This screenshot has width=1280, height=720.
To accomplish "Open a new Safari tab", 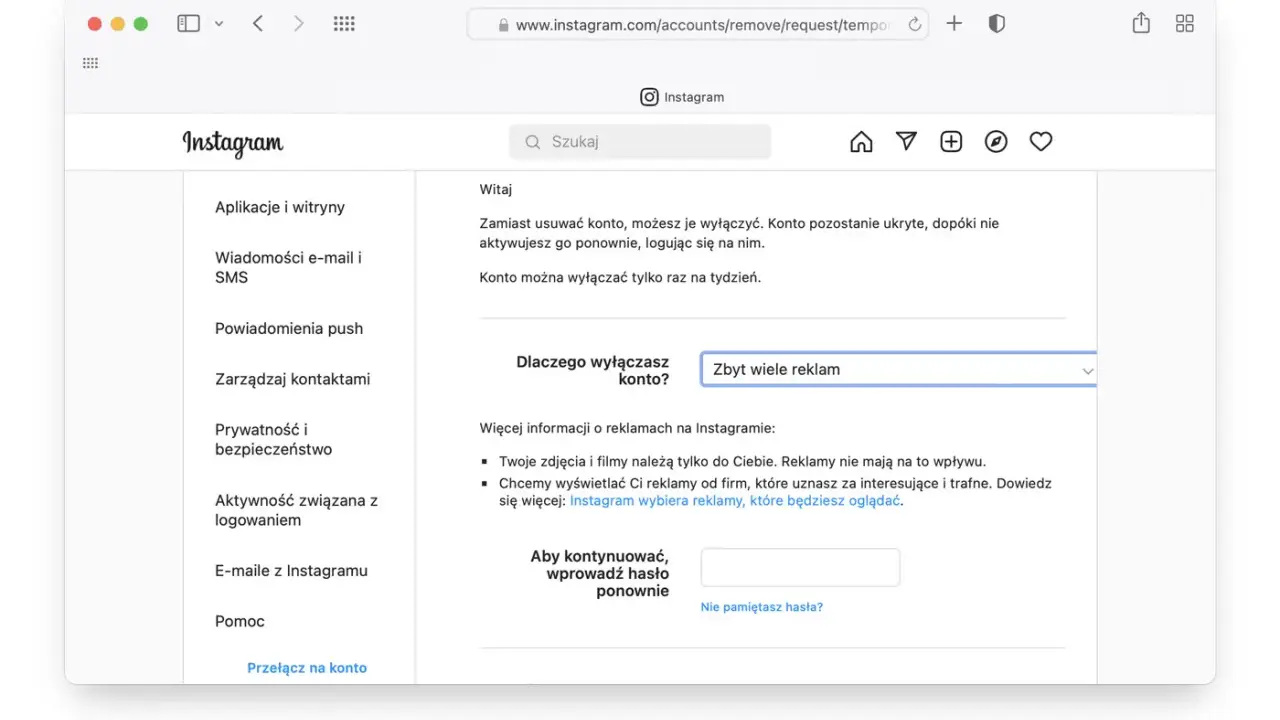I will [x=954, y=24].
